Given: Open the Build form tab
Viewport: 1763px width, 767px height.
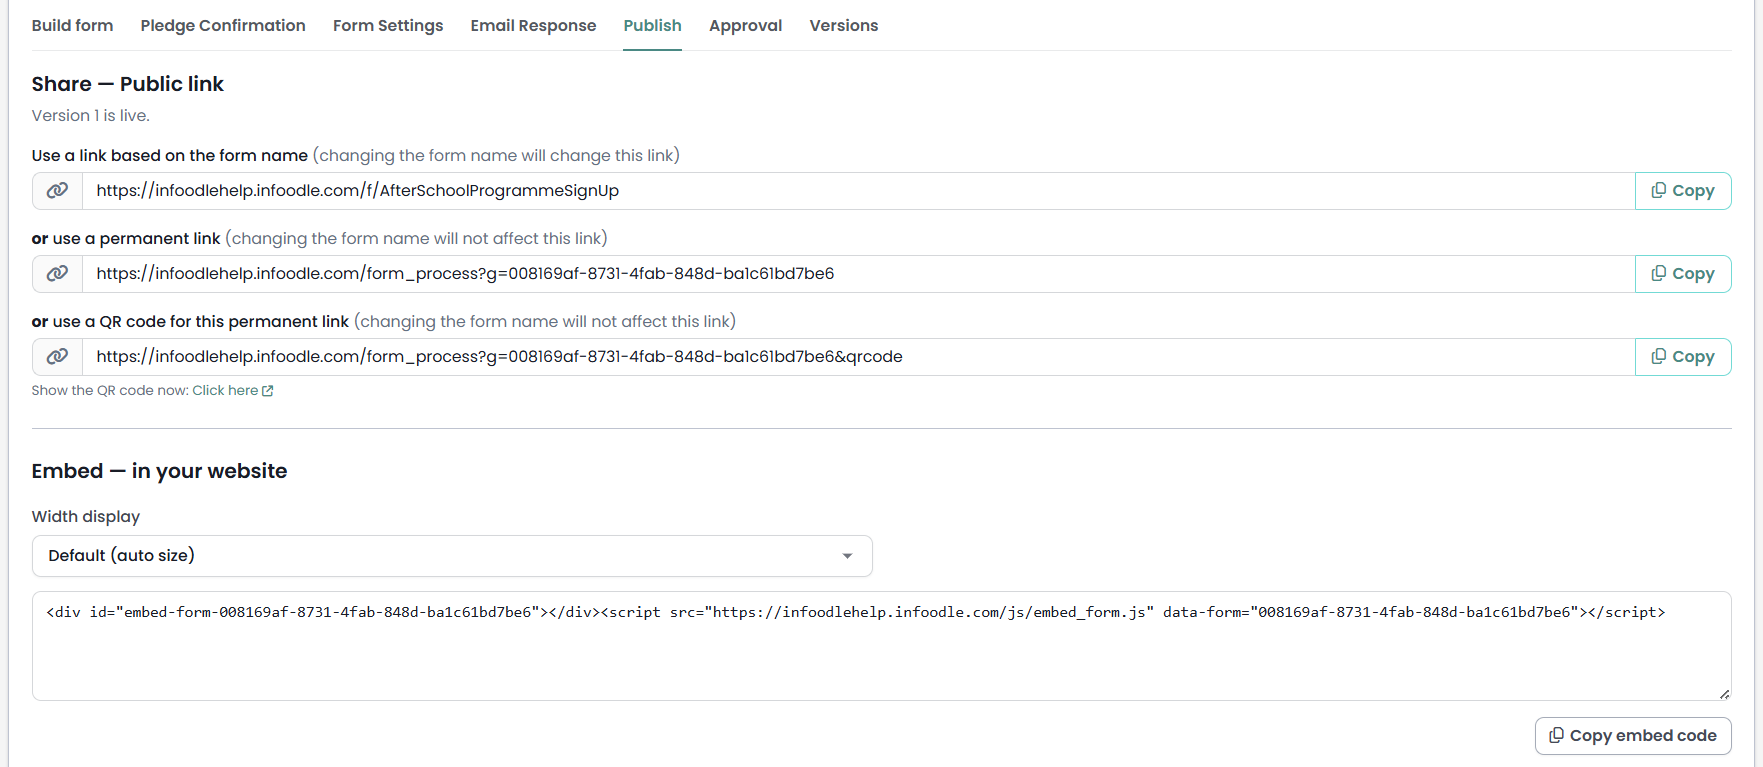Looking at the screenshot, I should pos(72,26).
